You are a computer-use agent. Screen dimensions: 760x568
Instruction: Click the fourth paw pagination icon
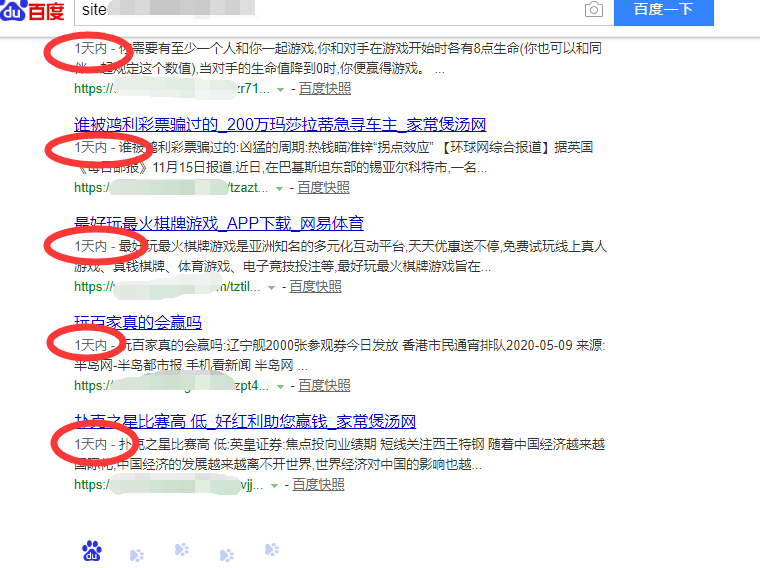(227, 554)
